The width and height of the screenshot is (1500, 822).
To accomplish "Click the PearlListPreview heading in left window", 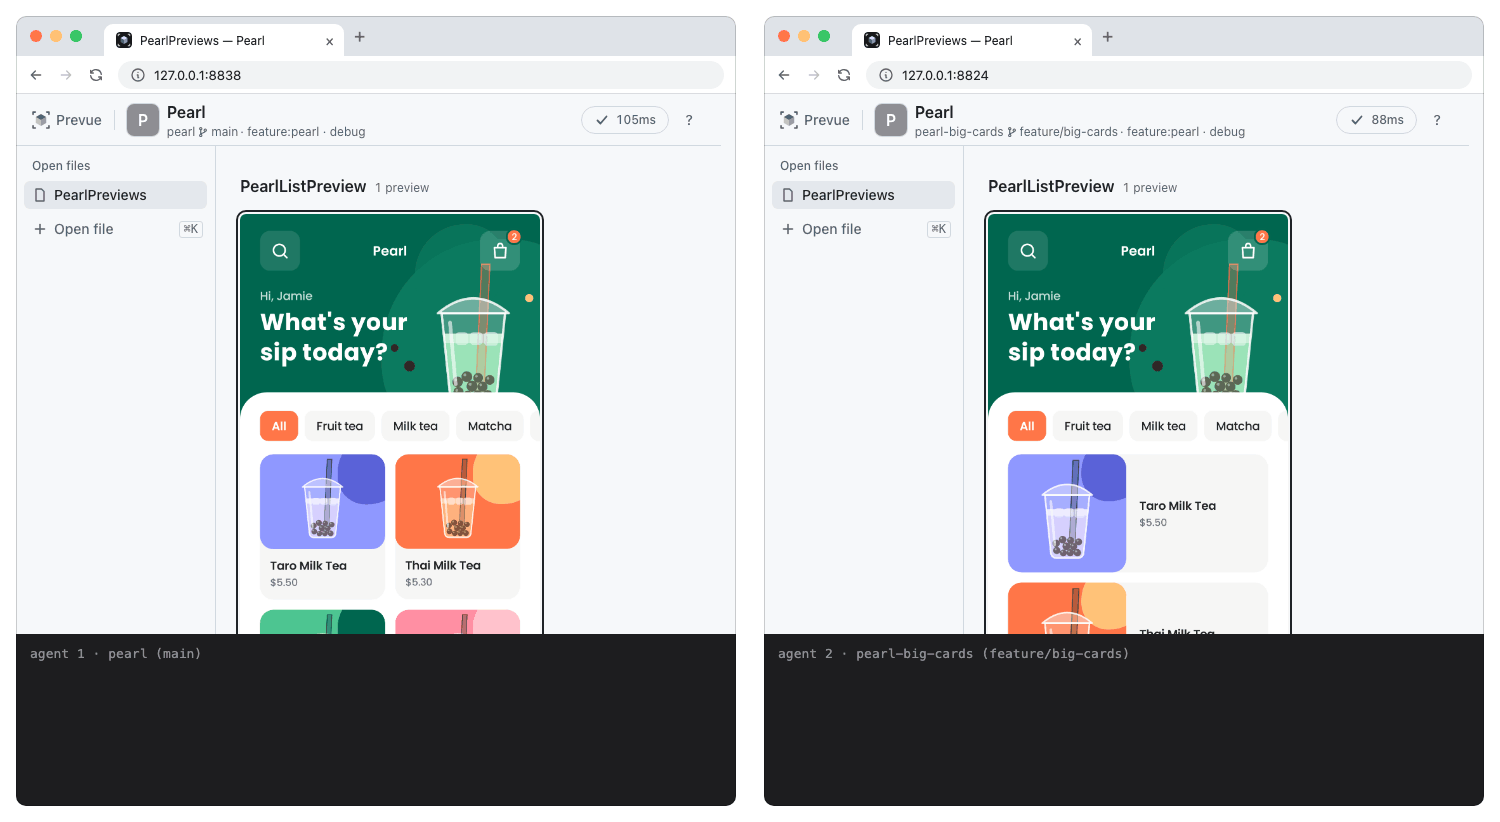I will [x=303, y=186].
